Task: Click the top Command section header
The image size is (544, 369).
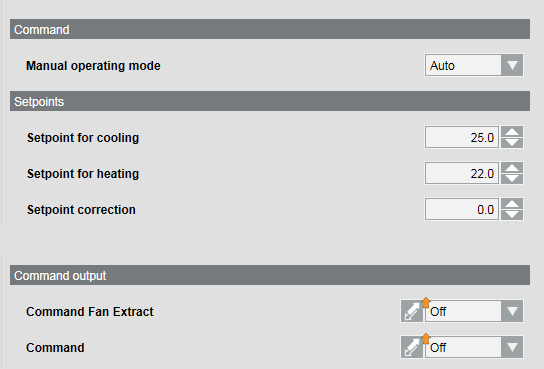Action: pyautogui.click(x=270, y=29)
